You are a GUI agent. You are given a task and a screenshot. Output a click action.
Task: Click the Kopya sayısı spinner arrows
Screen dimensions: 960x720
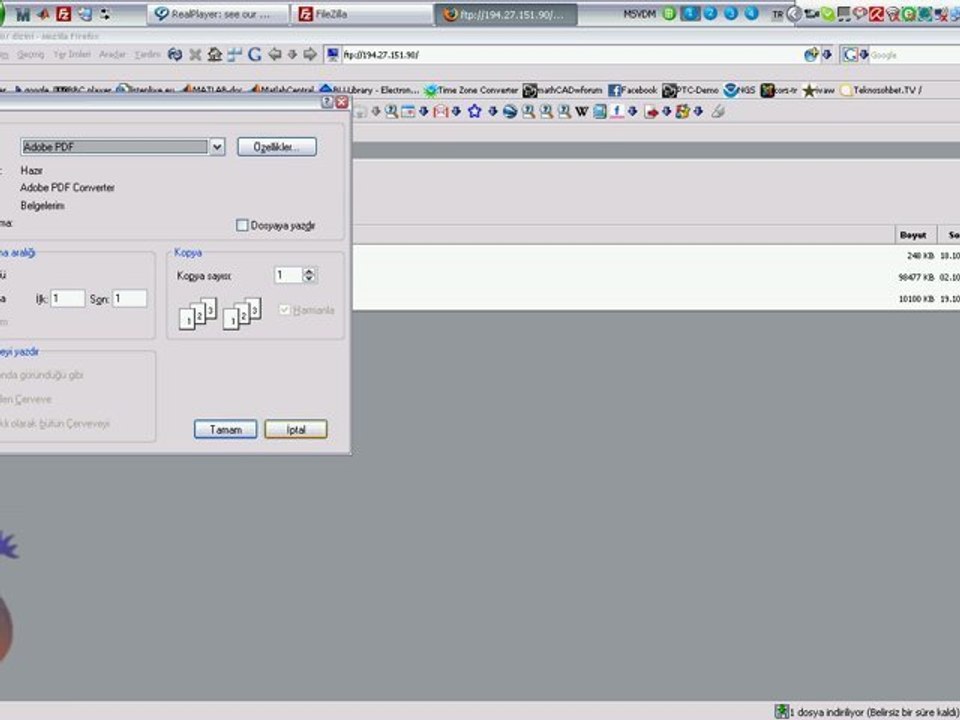pyautogui.click(x=309, y=275)
